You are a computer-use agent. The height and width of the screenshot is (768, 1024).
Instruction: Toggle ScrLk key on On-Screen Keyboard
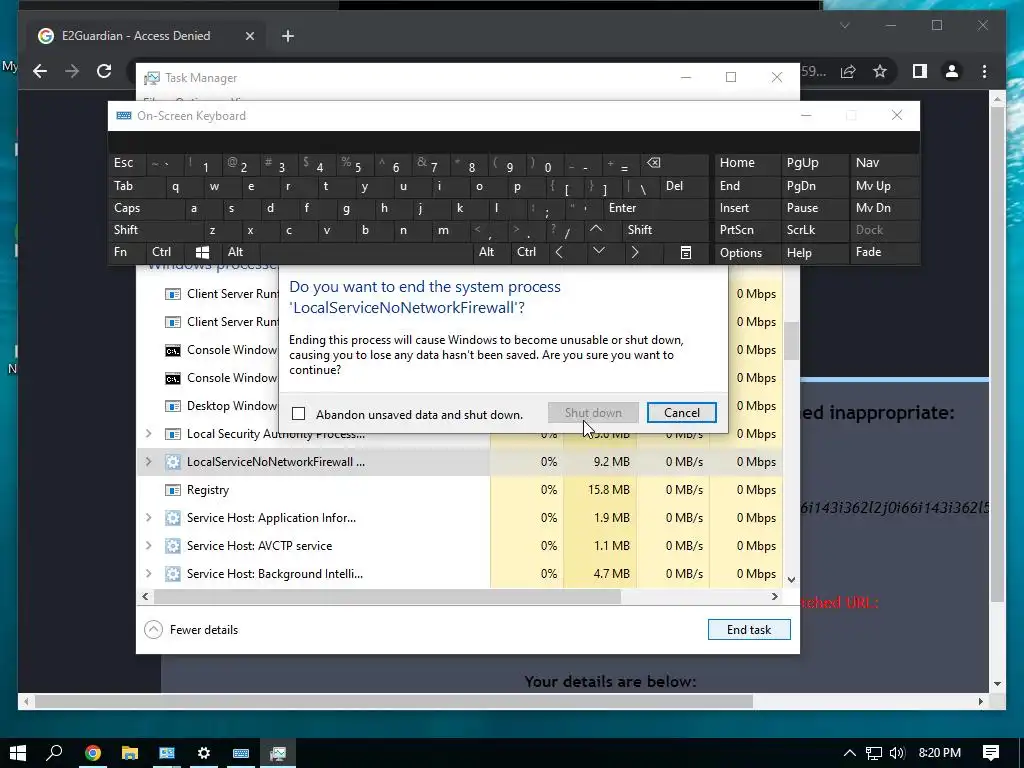pyautogui.click(x=815, y=230)
